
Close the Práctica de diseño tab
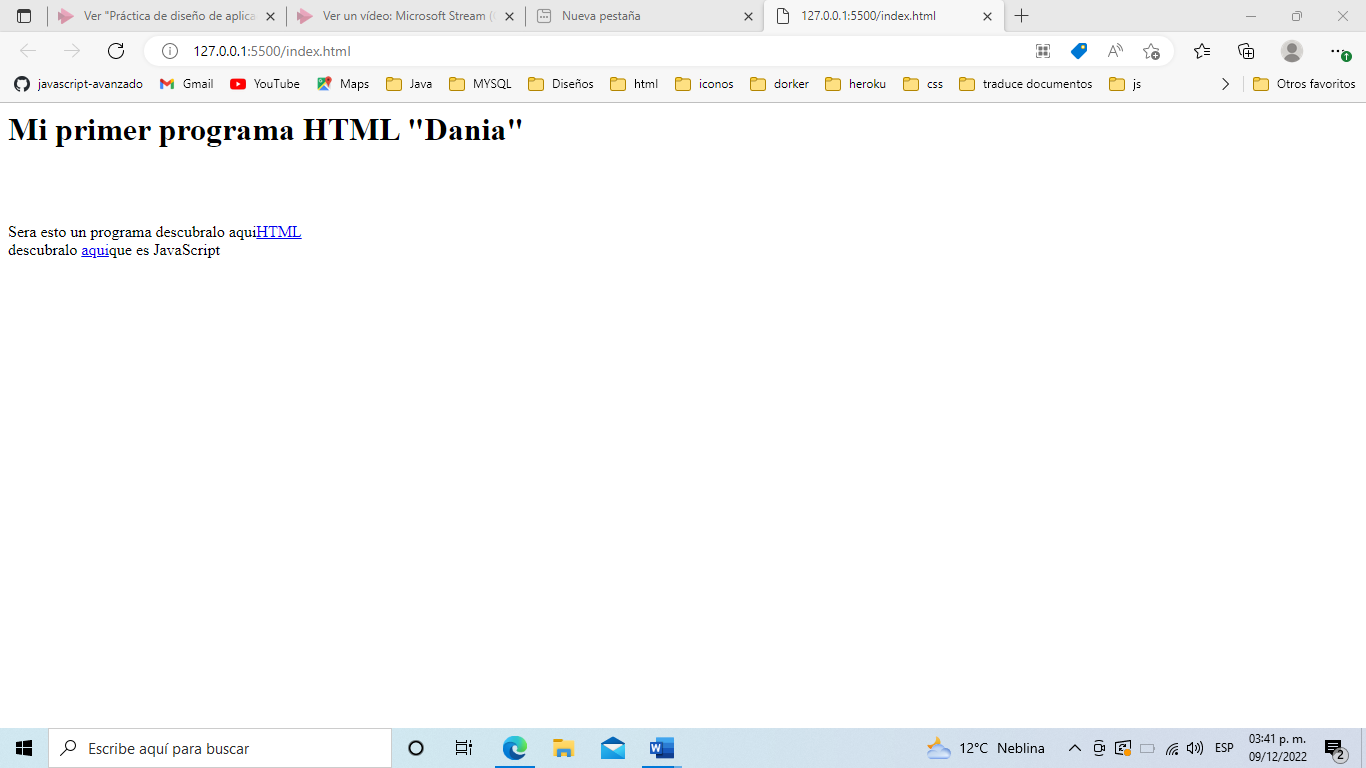(270, 16)
